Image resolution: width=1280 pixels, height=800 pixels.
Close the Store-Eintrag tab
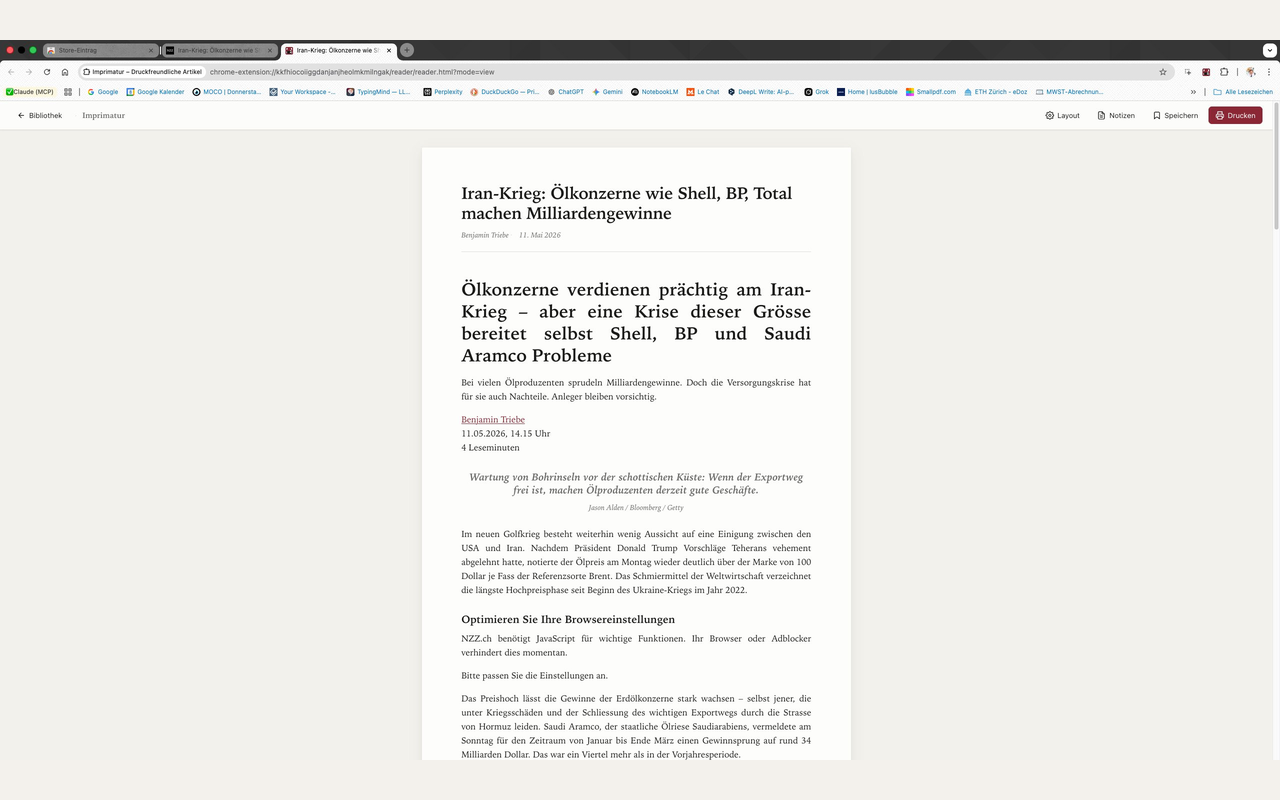151,50
